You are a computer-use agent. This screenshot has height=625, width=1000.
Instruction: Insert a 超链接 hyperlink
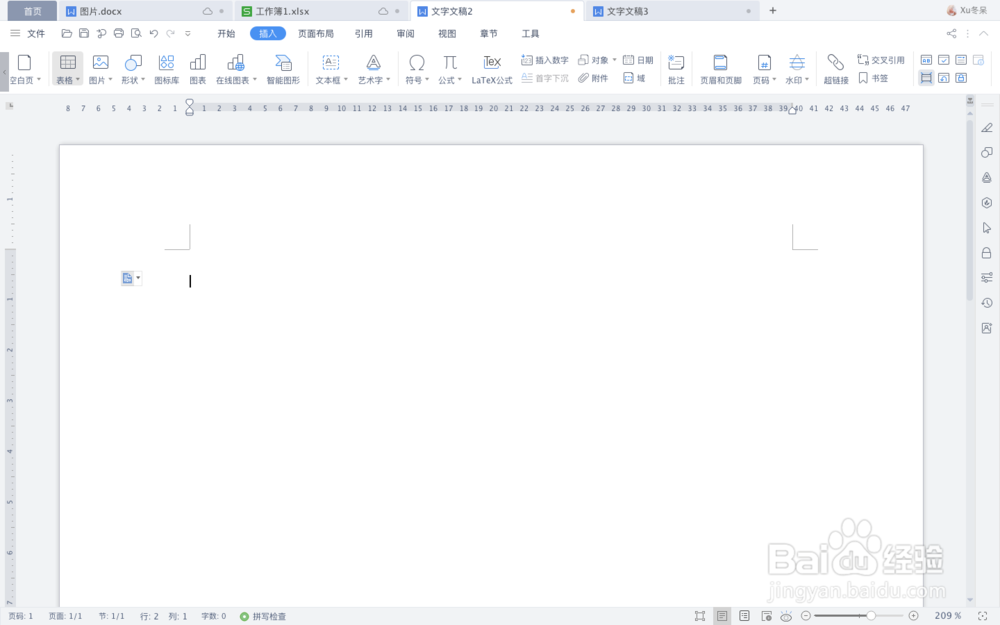835,65
